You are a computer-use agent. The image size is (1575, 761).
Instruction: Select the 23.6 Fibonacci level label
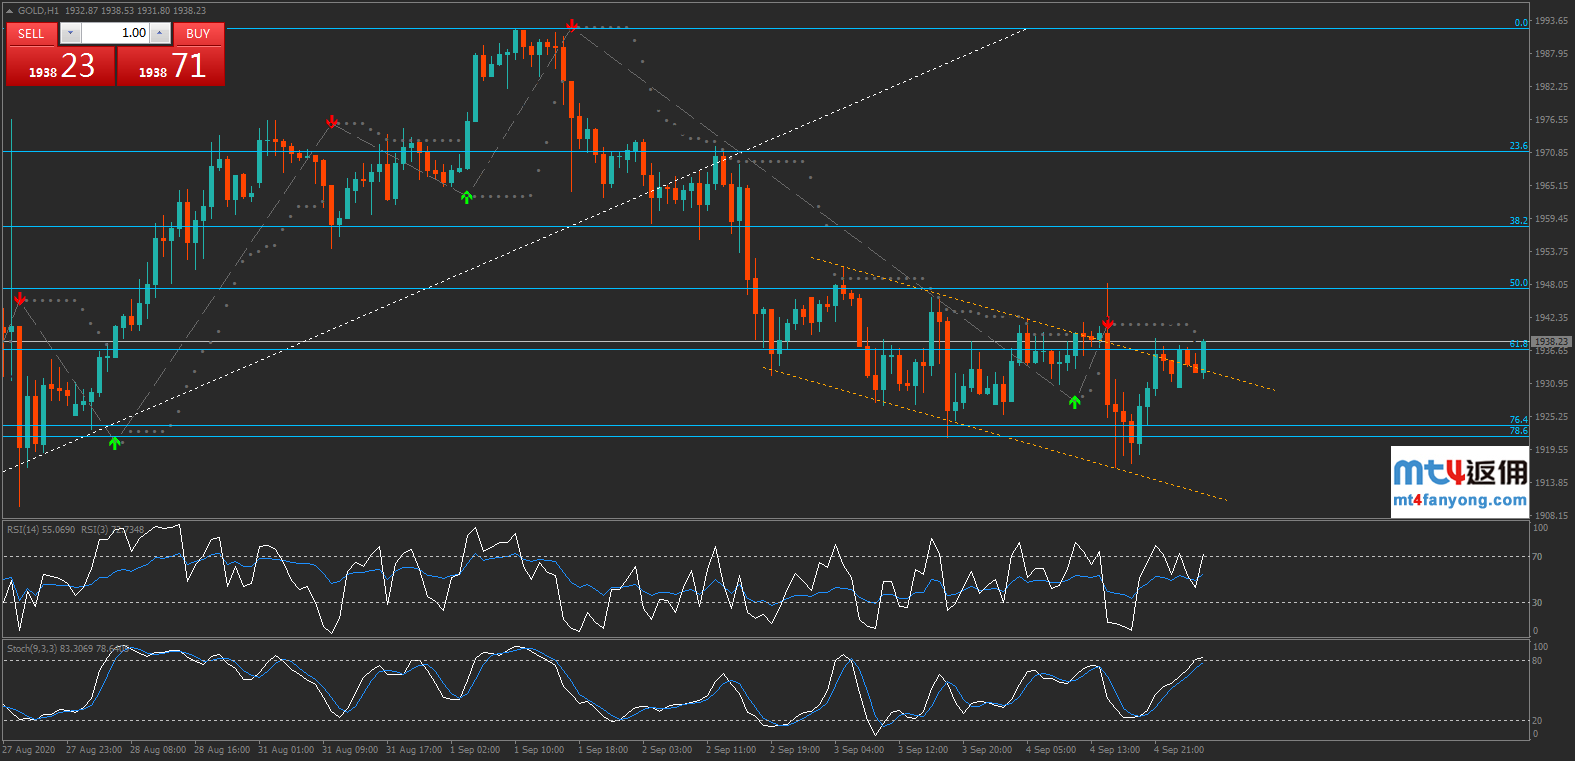(1518, 146)
